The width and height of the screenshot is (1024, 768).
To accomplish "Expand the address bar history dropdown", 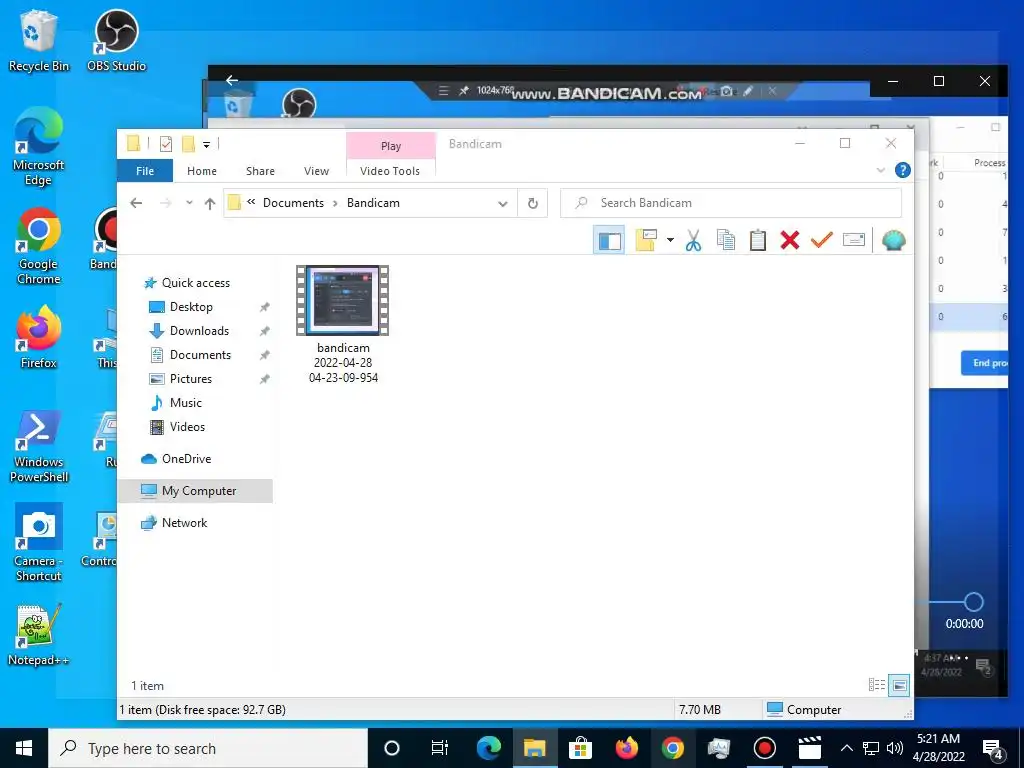I will [503, 203].
